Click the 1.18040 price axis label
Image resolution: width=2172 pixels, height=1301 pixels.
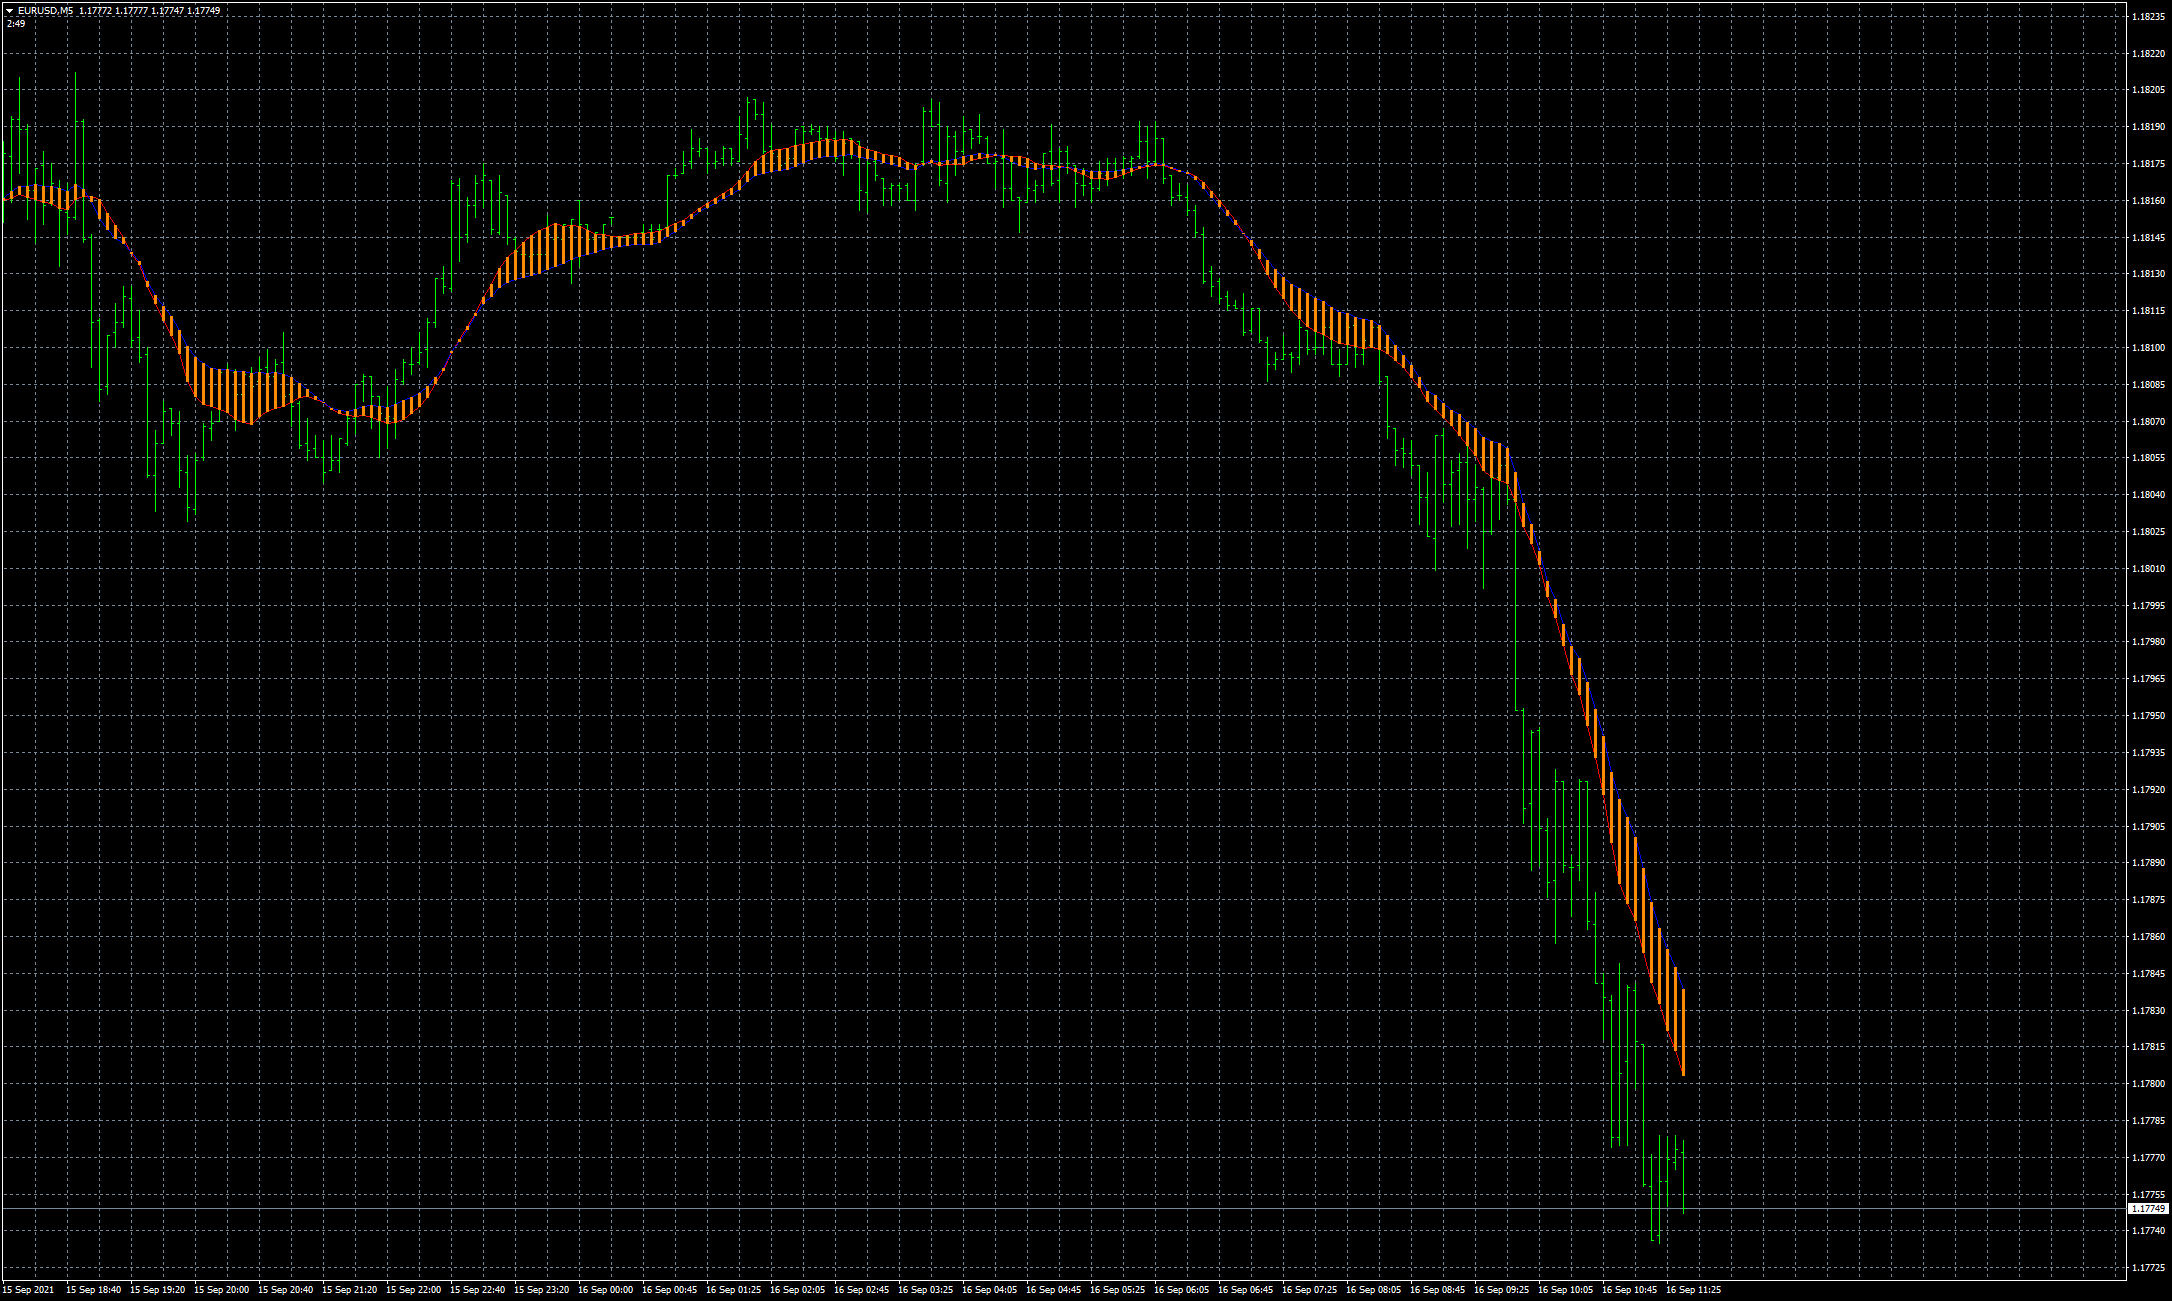coord(2147,495)
